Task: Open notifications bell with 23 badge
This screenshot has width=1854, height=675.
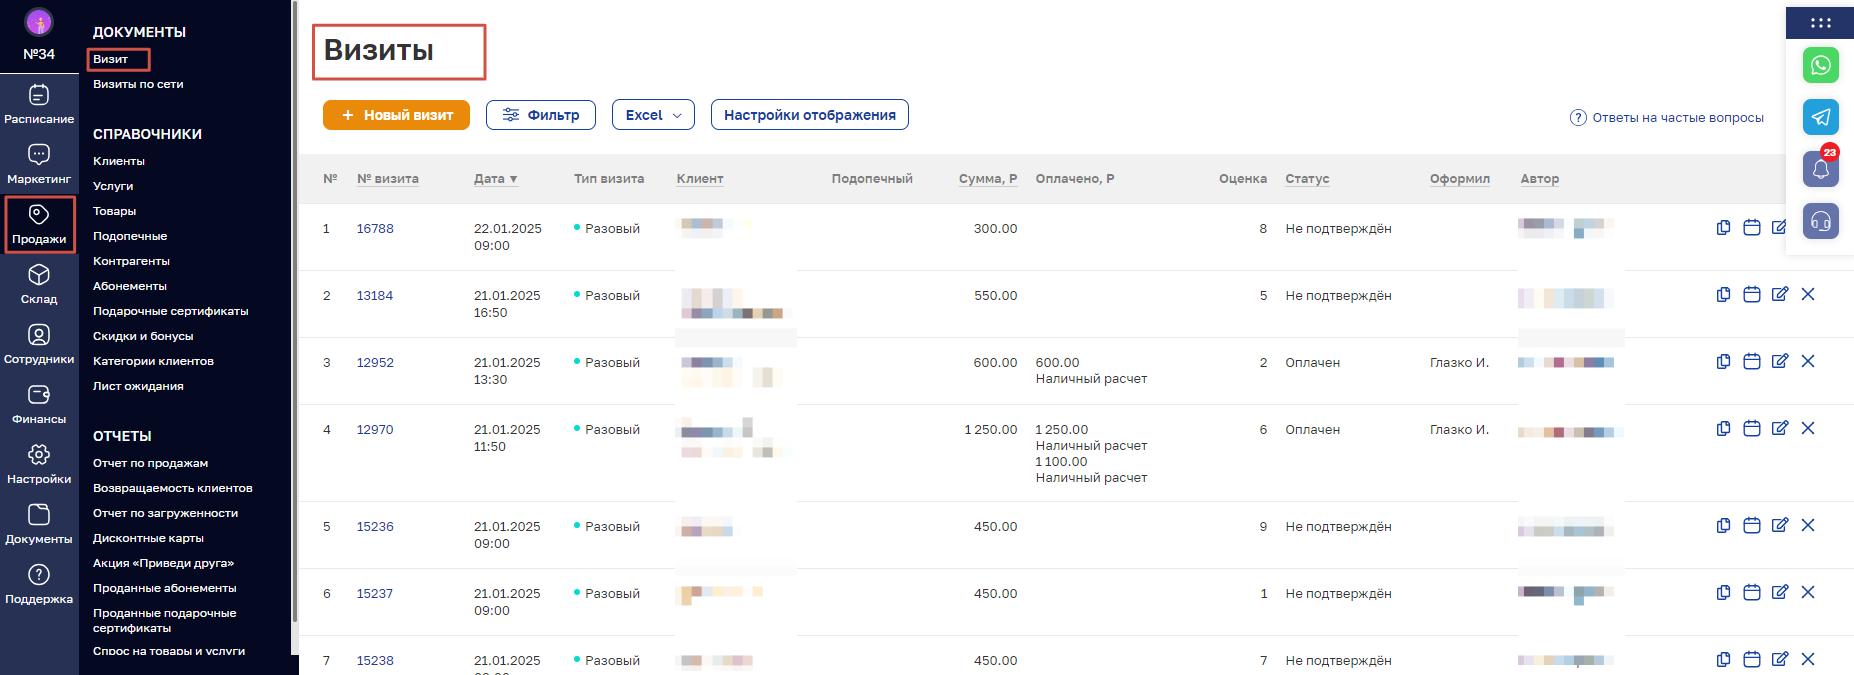Action: coord(1821,168)
